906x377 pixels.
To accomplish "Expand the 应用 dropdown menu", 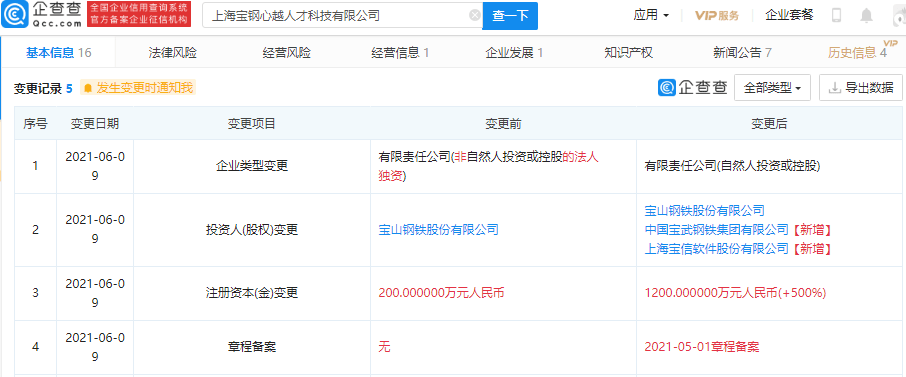I will pos(651,16).
